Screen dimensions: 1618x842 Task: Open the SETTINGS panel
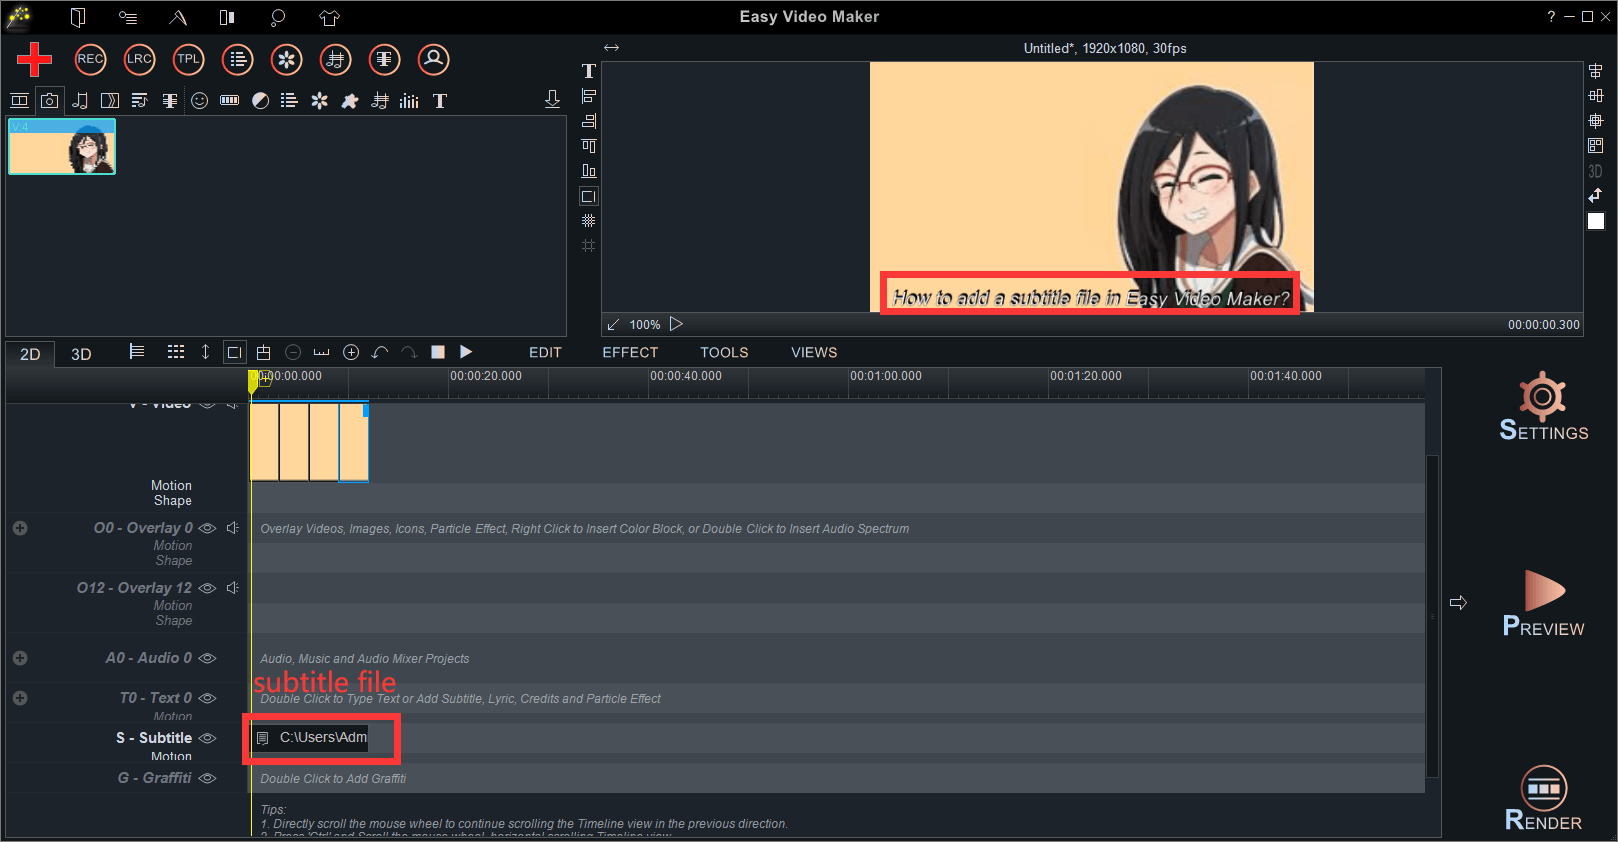(x=1543, y=406)
